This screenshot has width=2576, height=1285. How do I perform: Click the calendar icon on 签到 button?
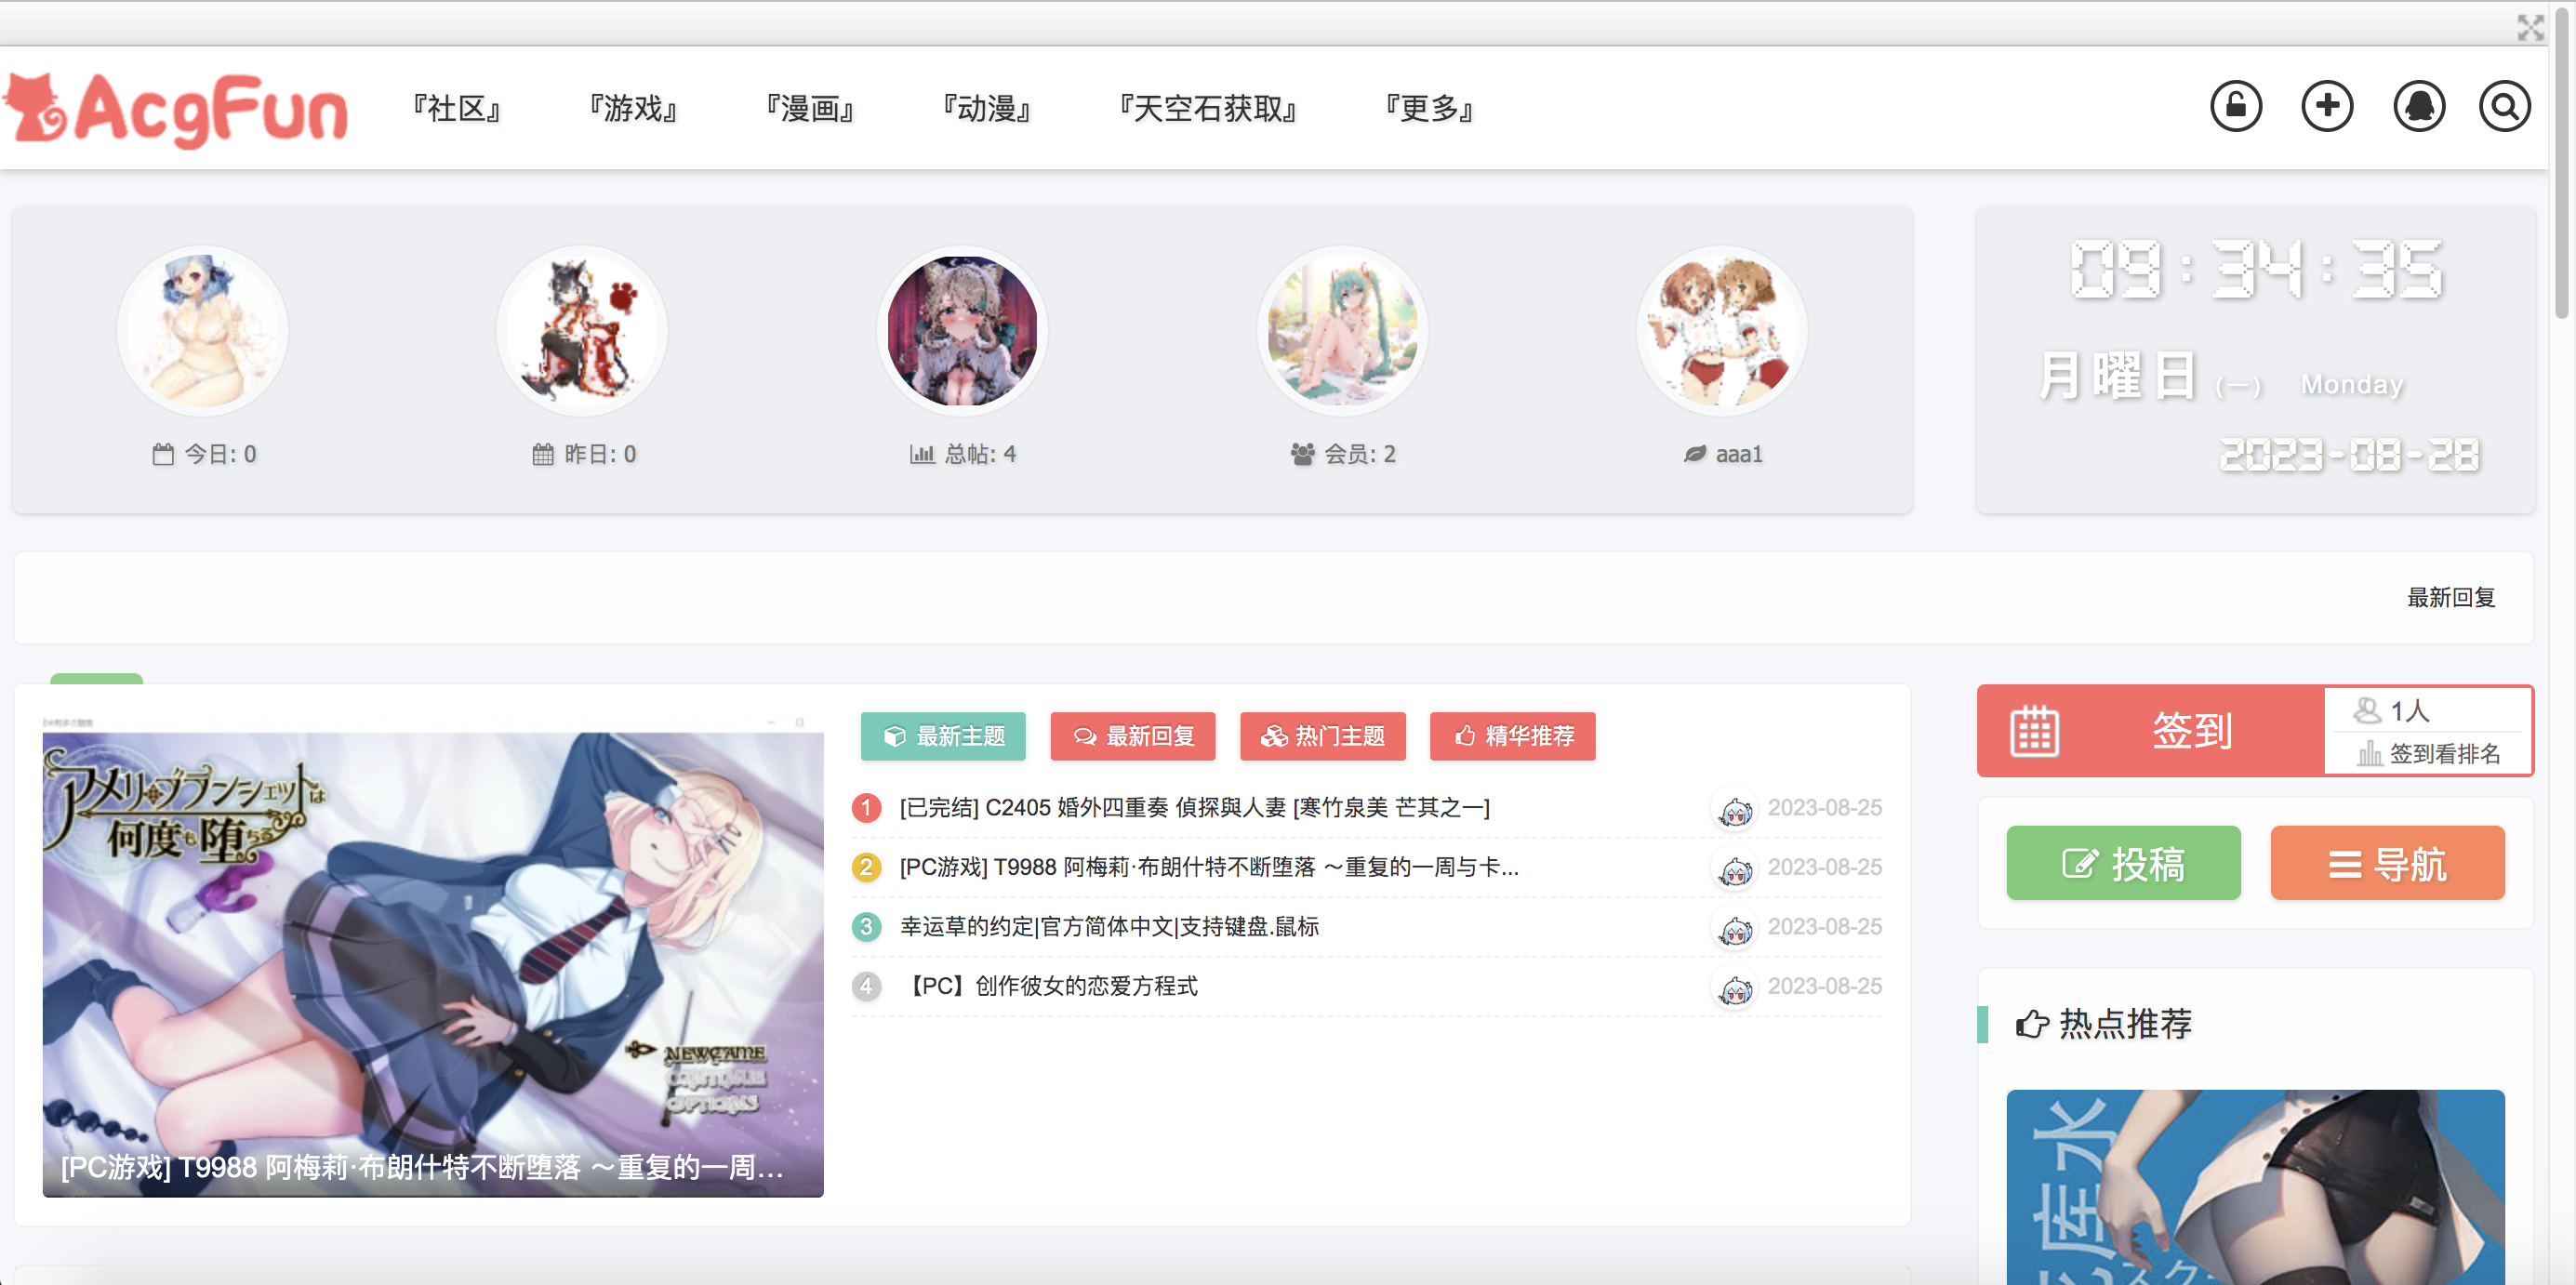[2034, 731]
